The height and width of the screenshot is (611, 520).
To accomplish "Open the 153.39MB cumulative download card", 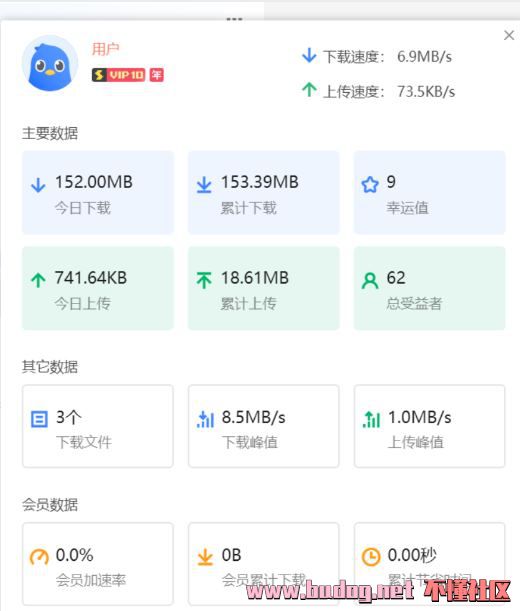I will (x=264, y=192).
